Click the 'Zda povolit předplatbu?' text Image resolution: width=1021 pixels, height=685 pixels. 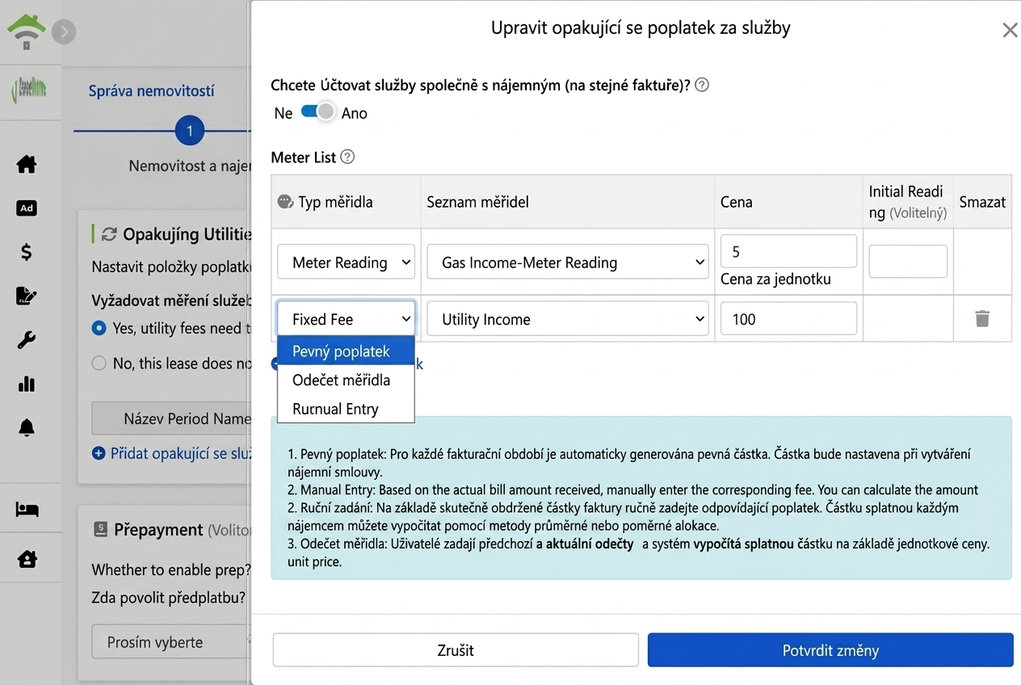point(168,597)
